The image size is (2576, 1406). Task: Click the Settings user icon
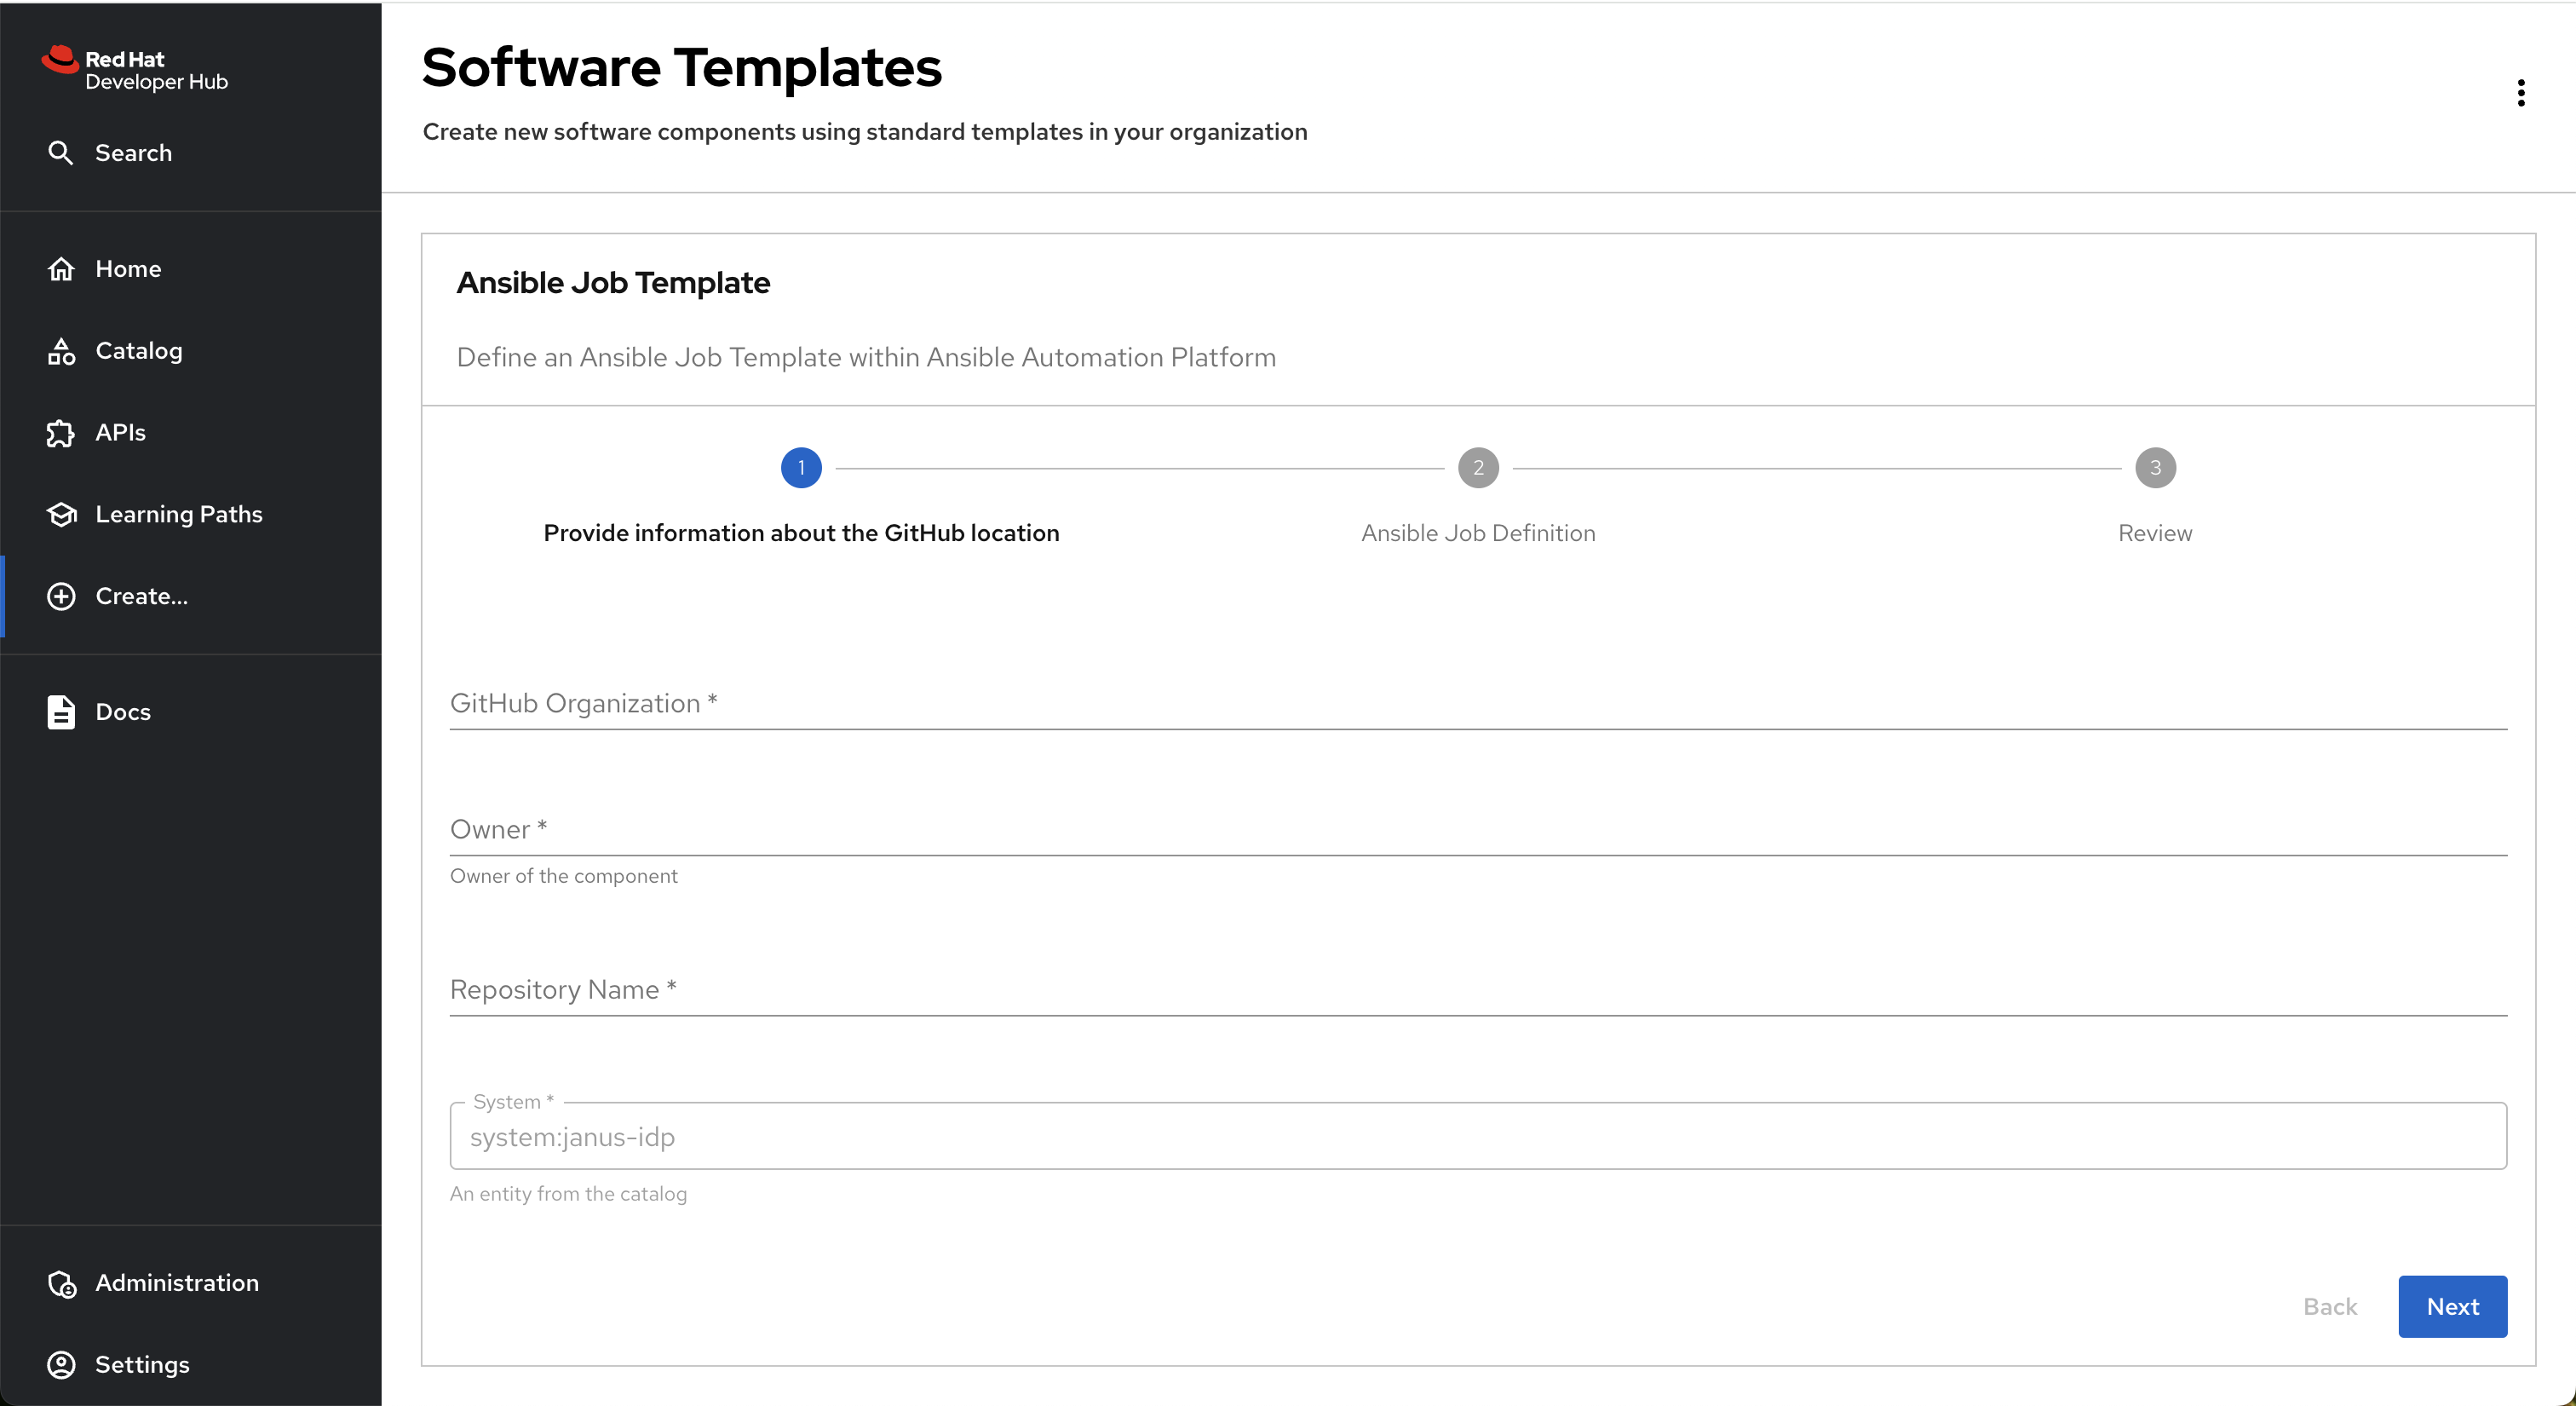(61, 1364)
